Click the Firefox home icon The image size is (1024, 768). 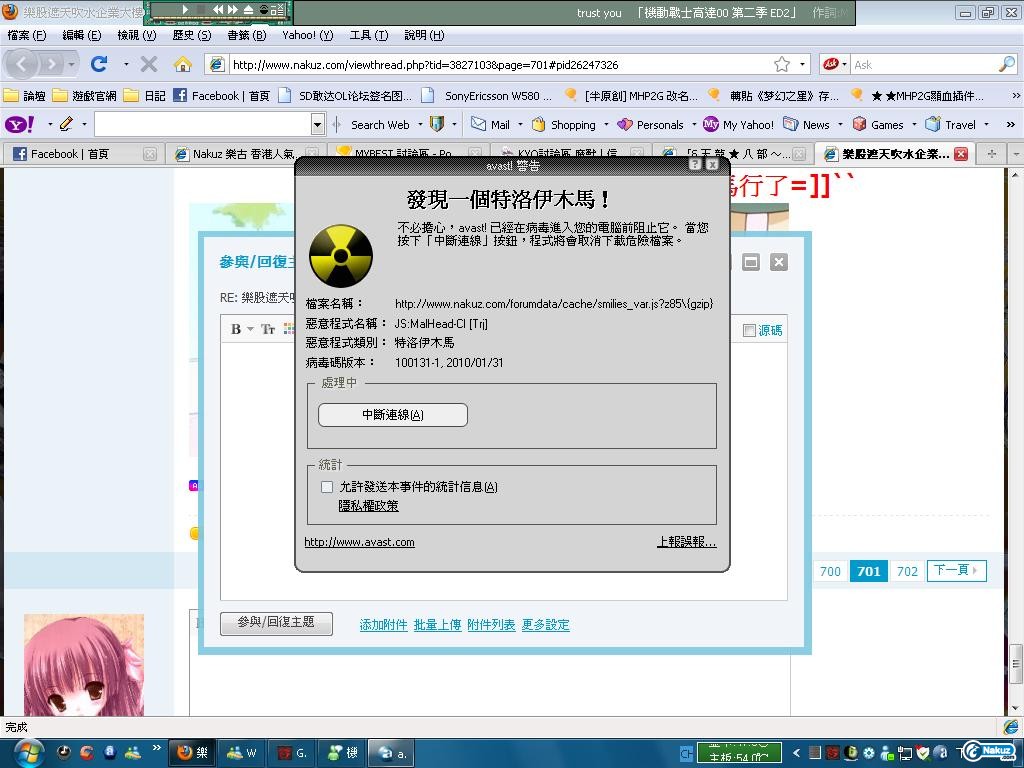[x=182, y=64]
